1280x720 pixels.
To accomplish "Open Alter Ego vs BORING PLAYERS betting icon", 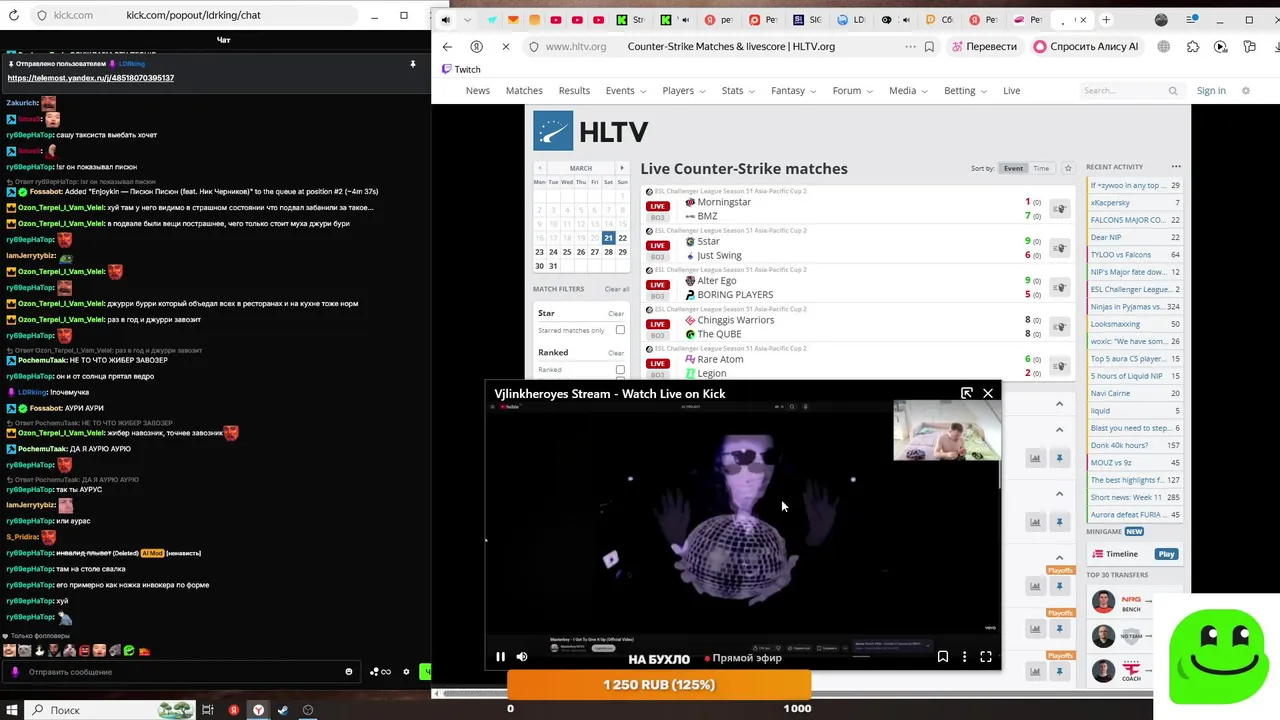I will coord(1060,288).
